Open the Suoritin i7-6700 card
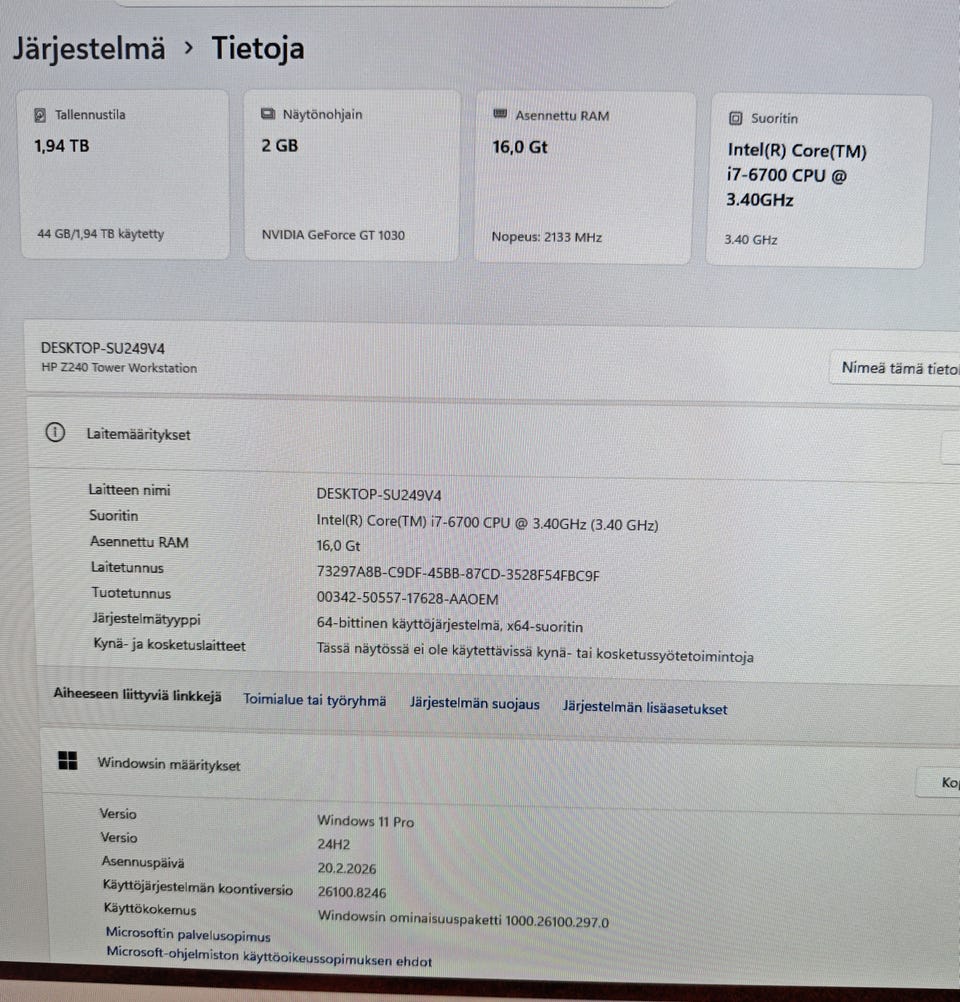 (x=817, y=181)
